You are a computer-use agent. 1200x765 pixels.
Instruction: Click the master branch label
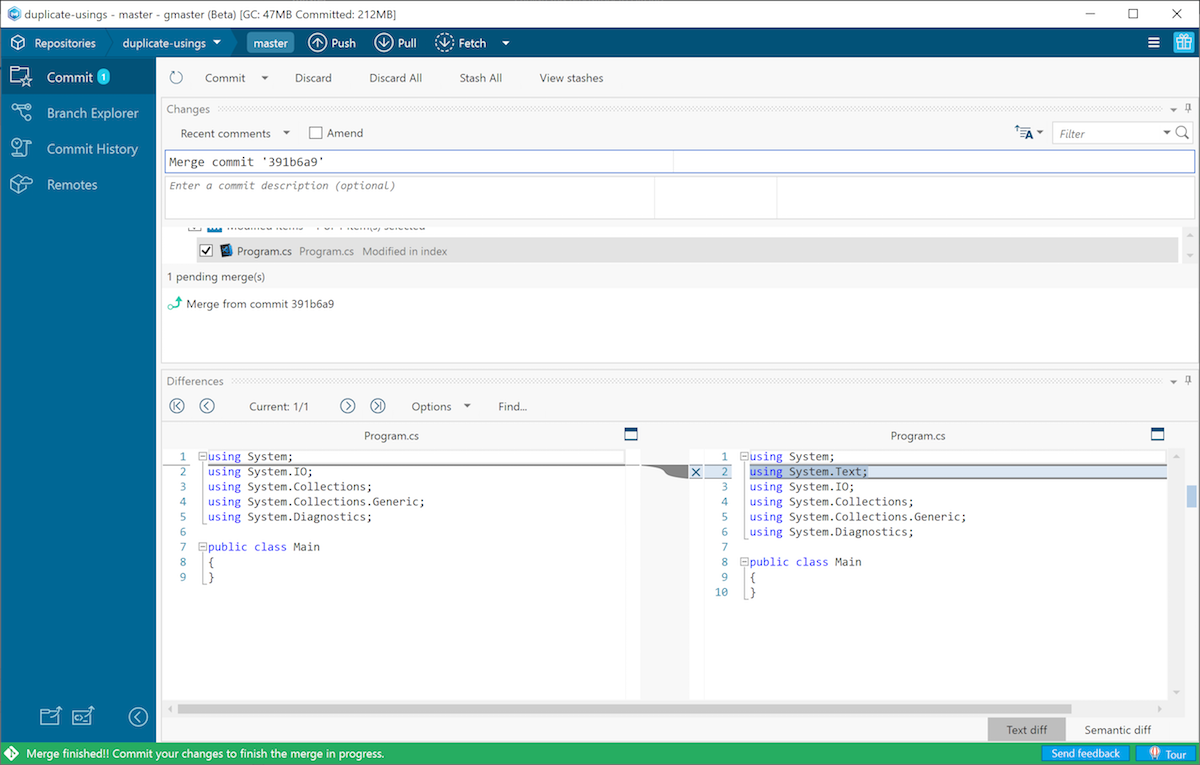tap(270, 43)
